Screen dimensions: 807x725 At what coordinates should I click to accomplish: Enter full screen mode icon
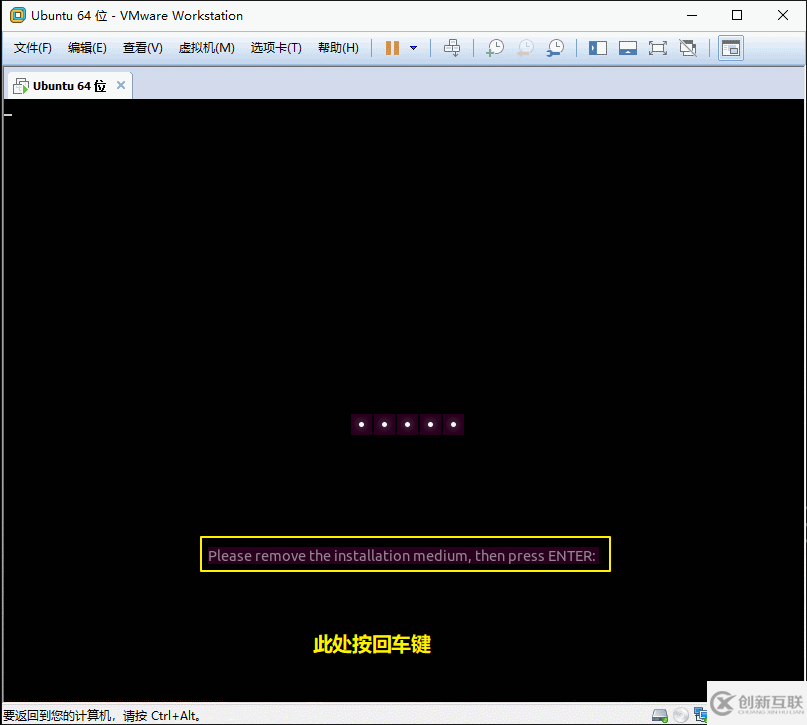(657, 48)
